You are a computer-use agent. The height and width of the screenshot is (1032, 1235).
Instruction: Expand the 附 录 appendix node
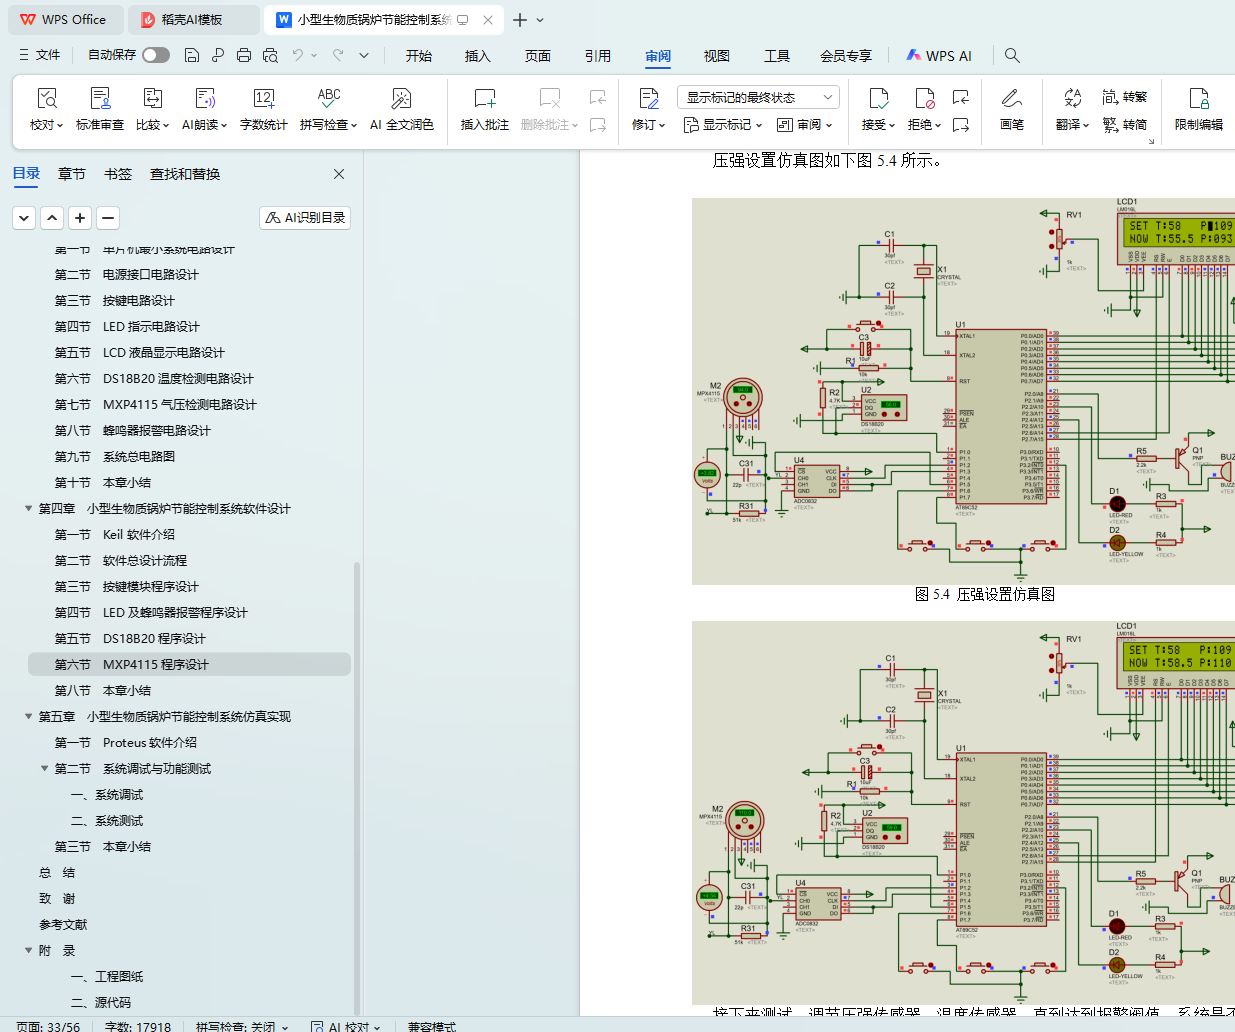coord(29,951)
